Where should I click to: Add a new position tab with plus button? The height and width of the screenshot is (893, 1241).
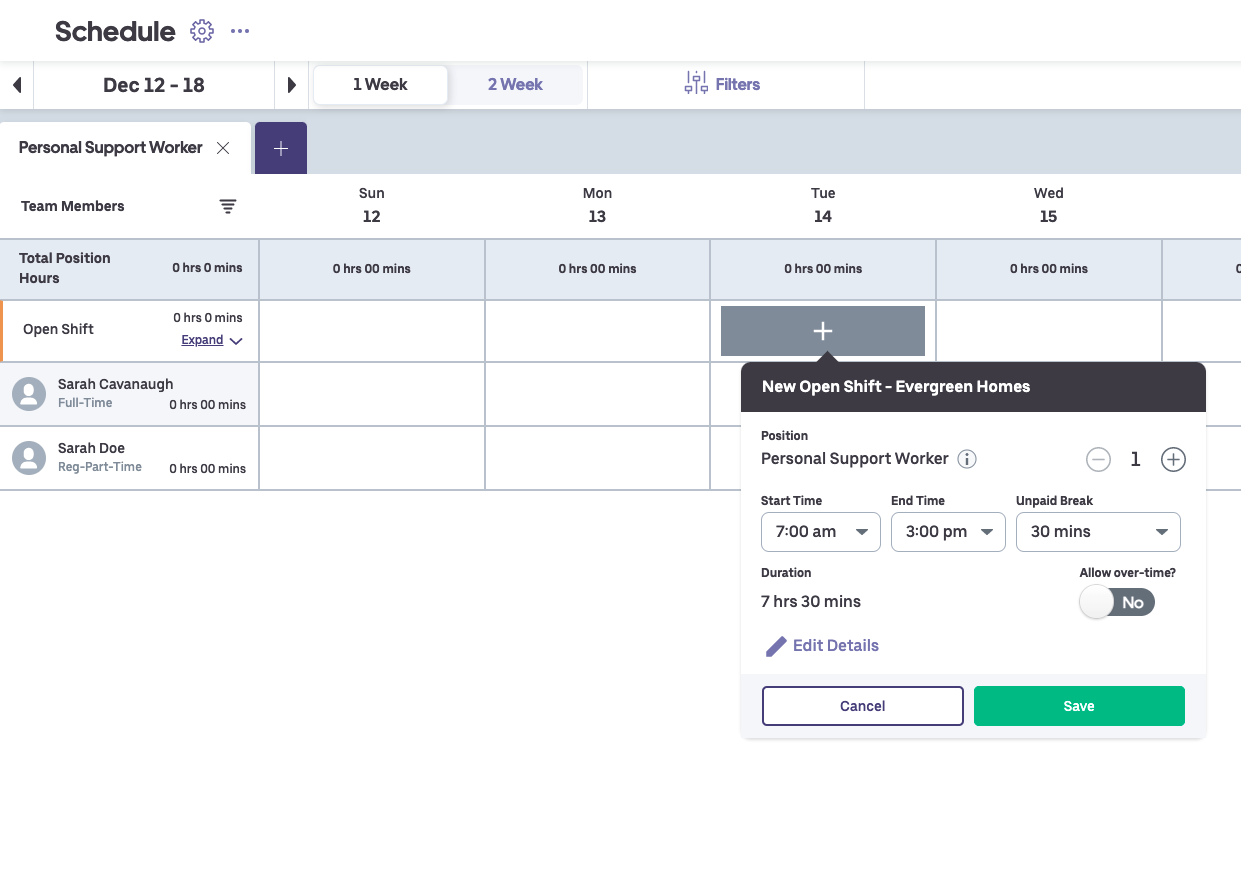point(281,148)
